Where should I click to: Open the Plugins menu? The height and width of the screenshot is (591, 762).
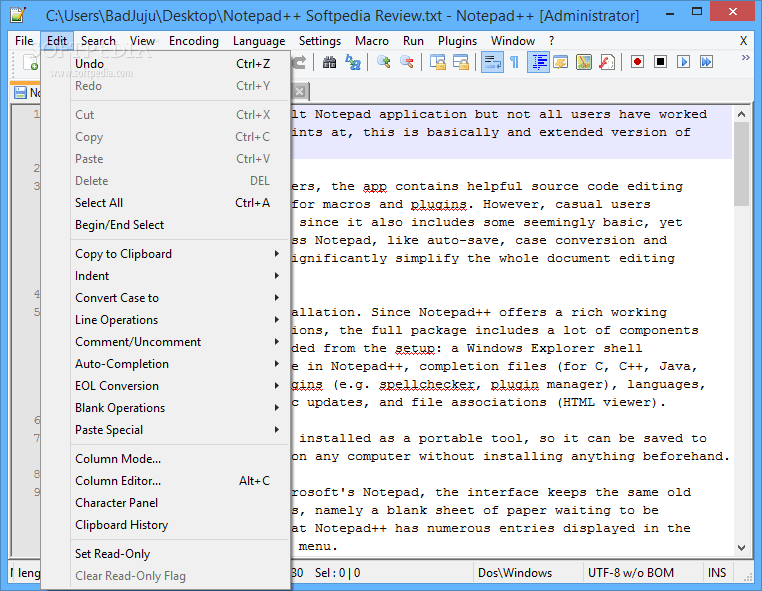457,41
